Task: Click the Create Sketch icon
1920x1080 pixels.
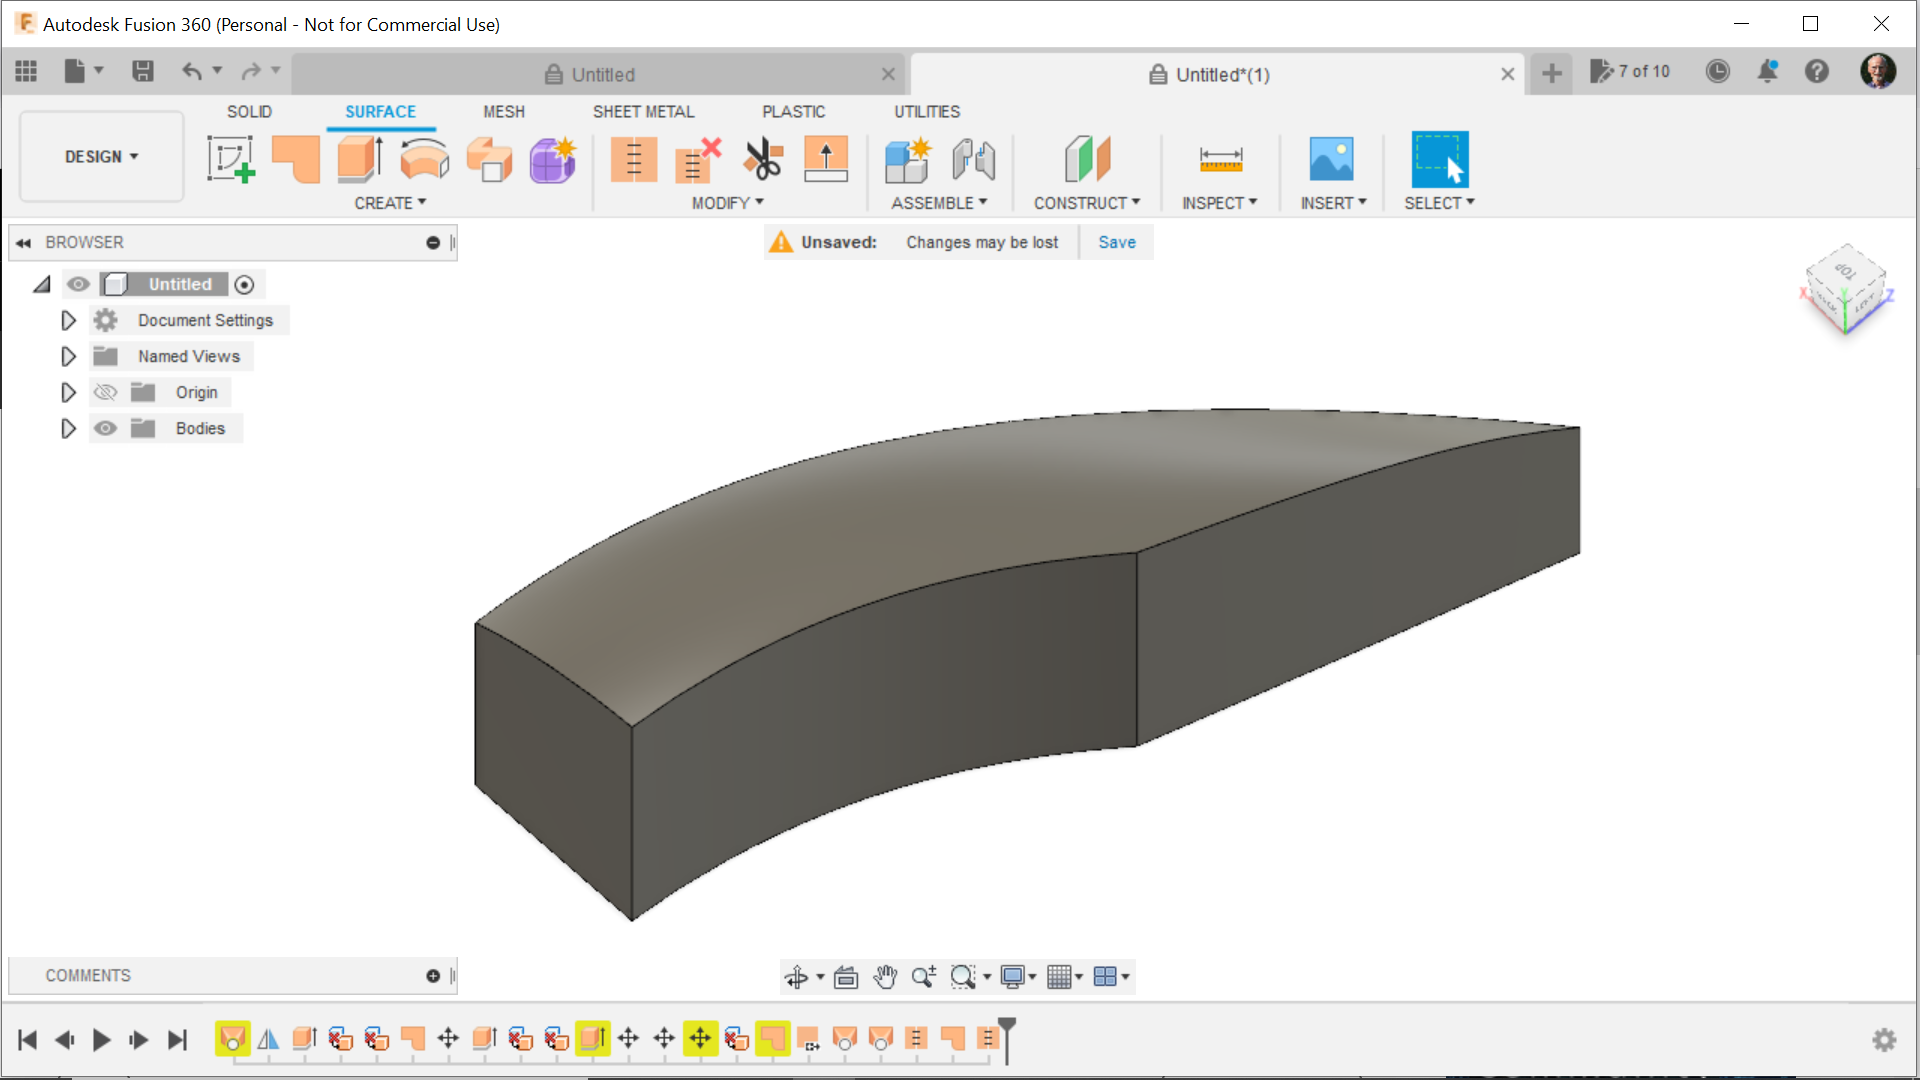Action: pos(231,159)
